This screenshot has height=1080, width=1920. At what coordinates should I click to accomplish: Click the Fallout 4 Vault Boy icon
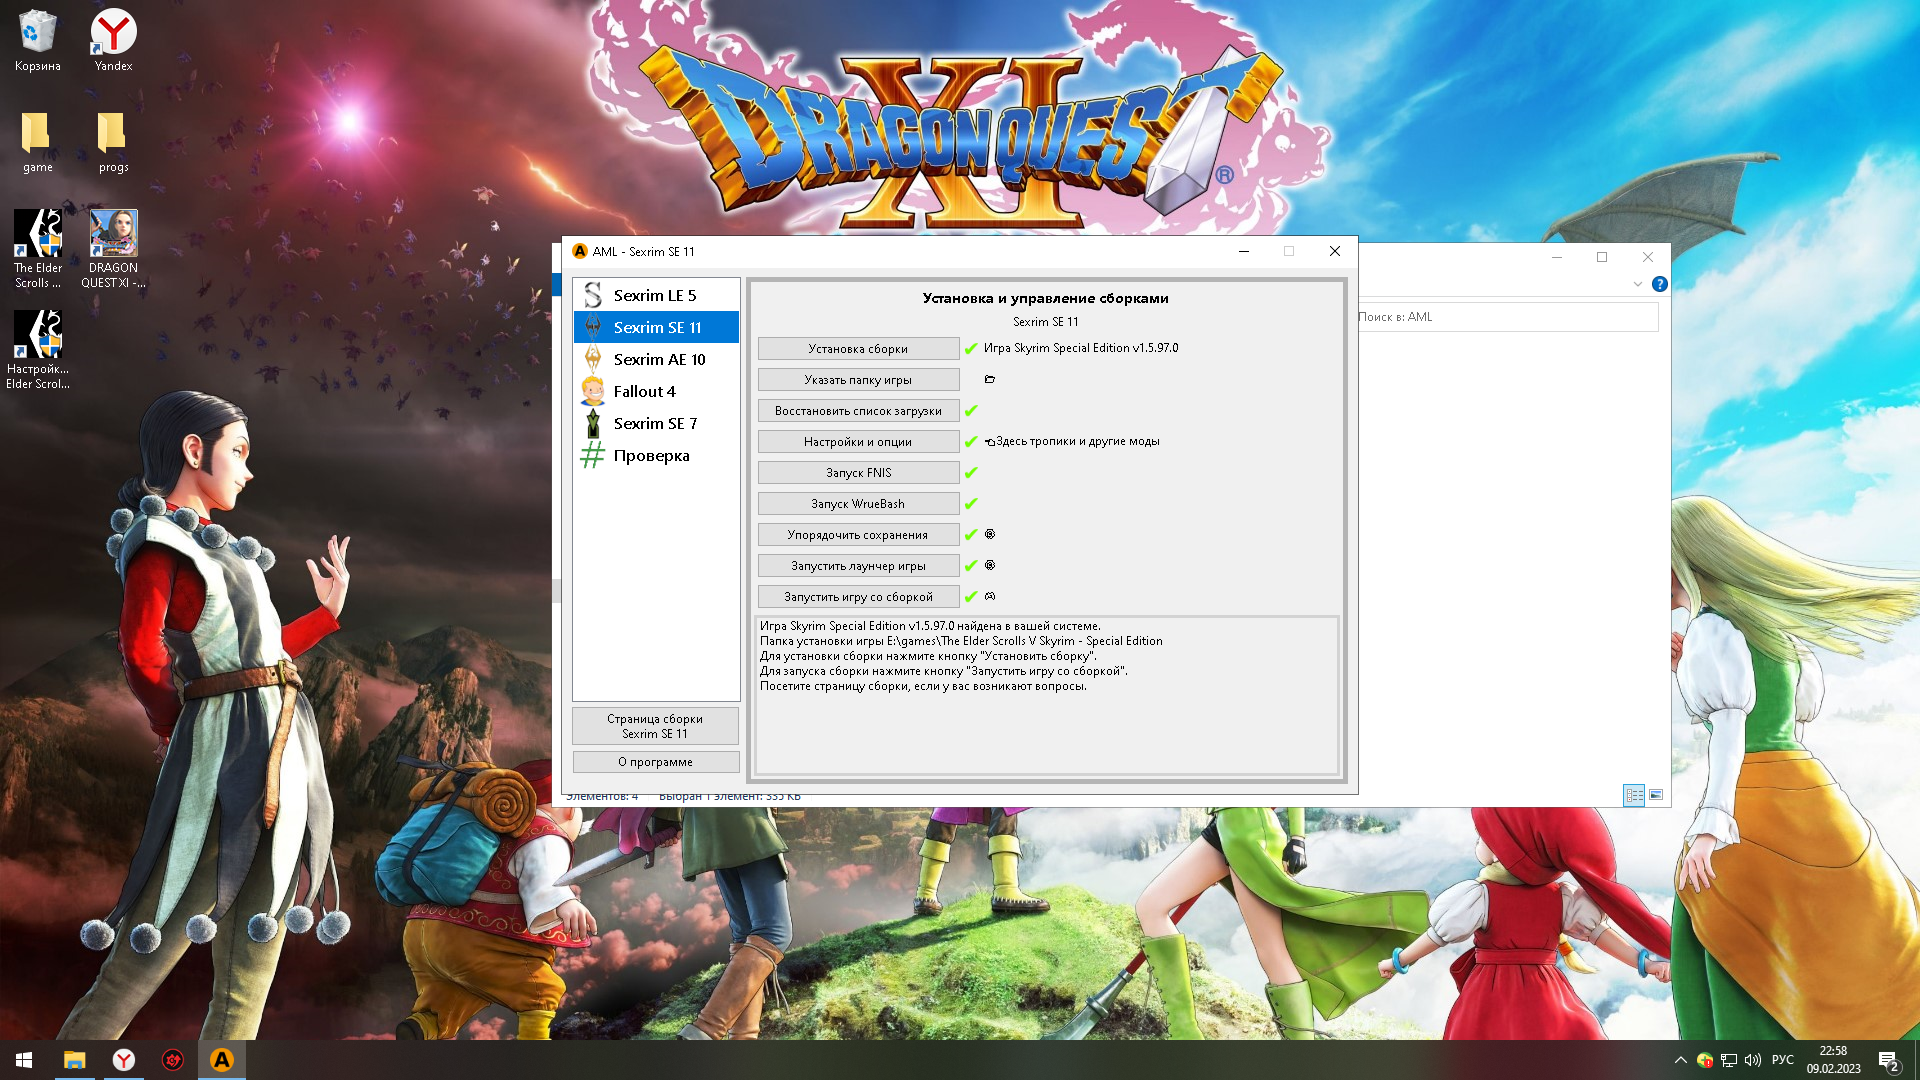pos(593,391)
